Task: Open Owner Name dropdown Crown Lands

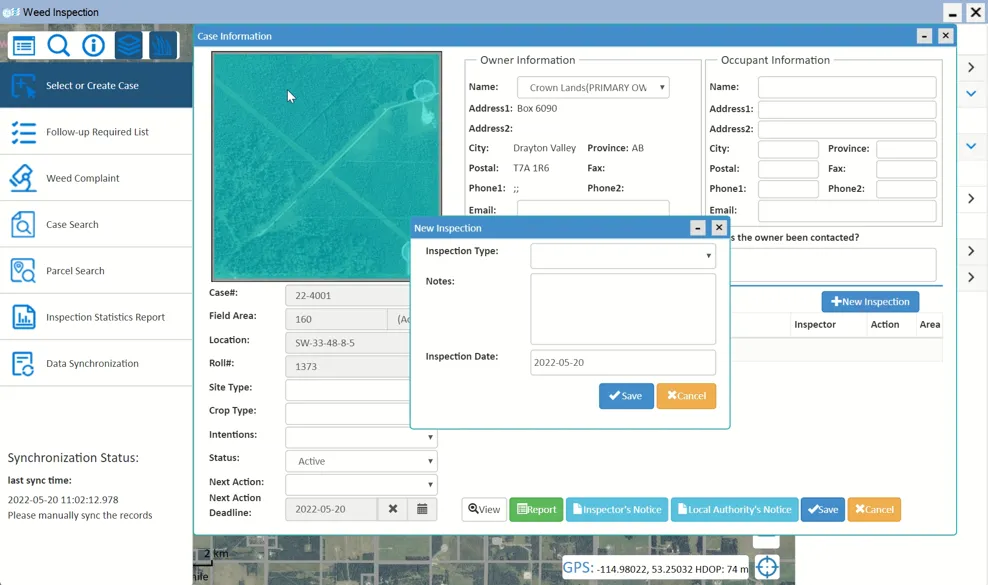Action: [x=593, y=88]
